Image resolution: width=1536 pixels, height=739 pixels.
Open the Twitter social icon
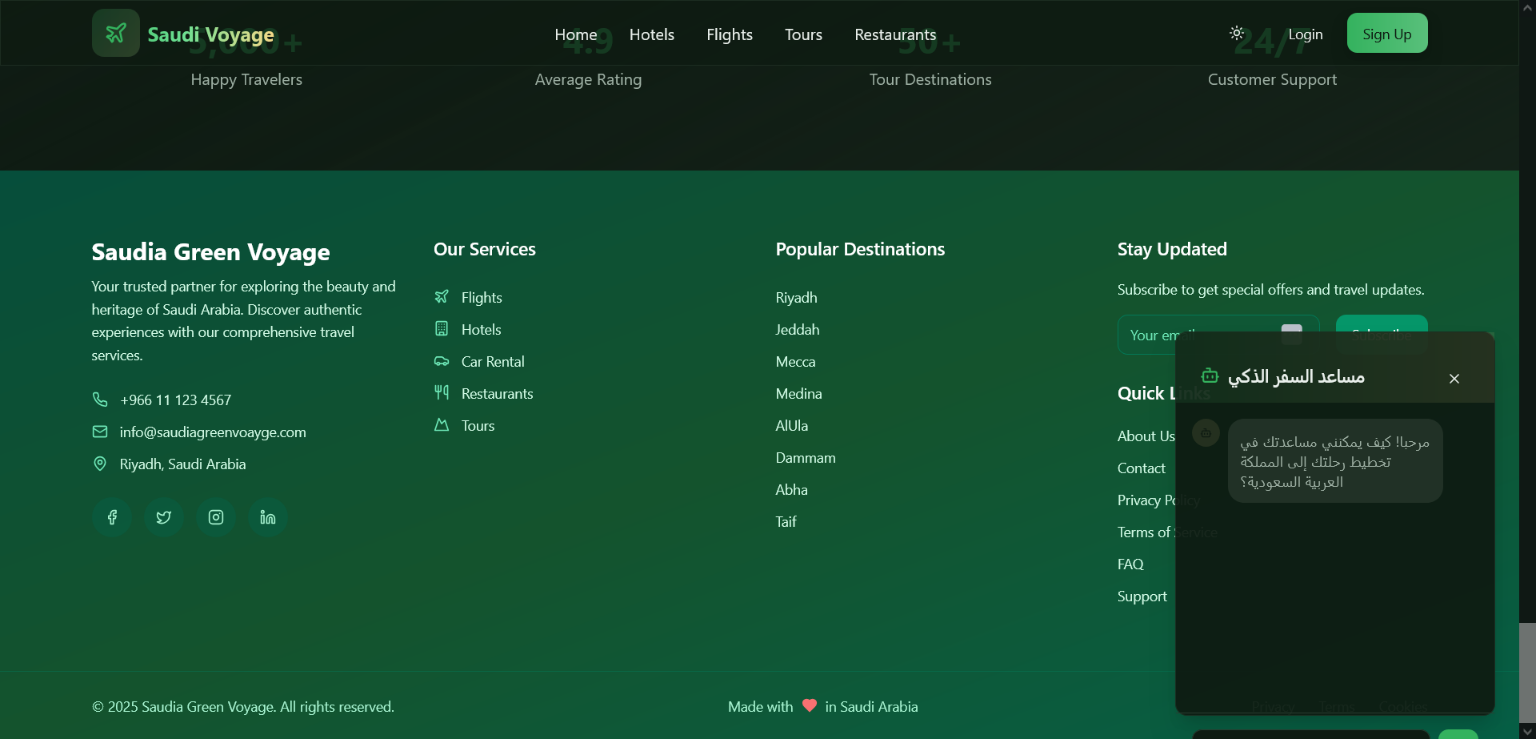[164, 517]
